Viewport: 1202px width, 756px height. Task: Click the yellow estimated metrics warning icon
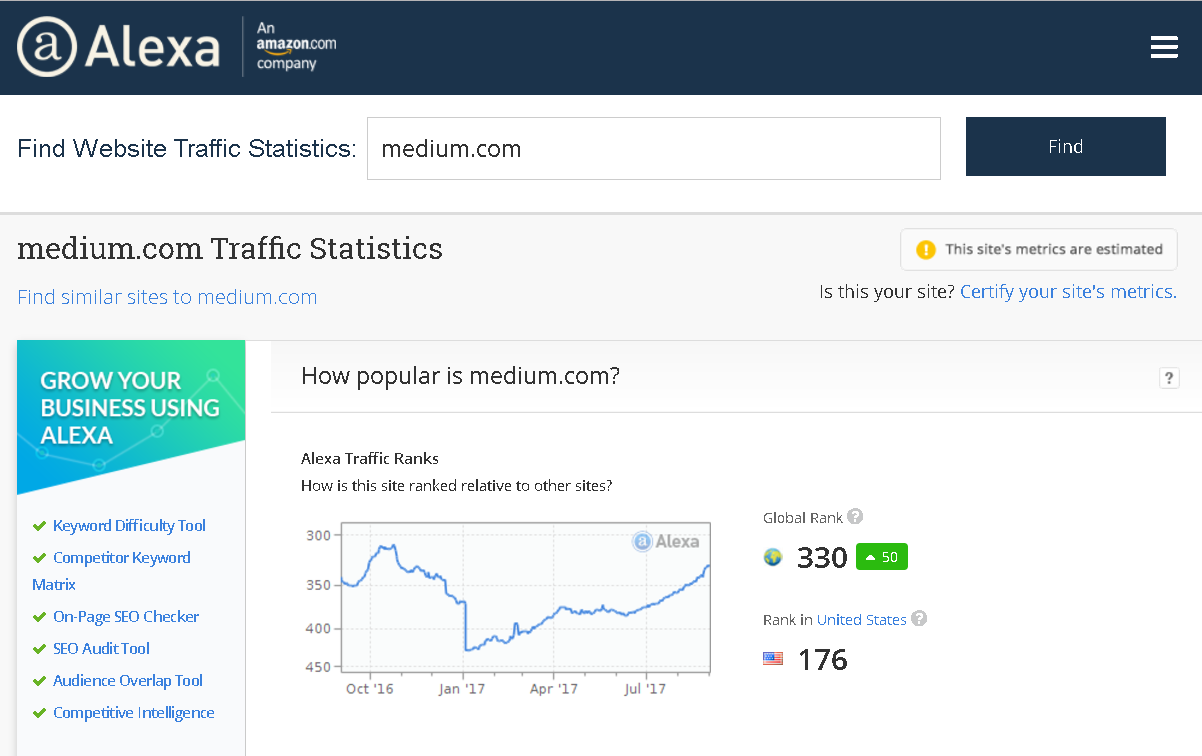coord(926,249)
